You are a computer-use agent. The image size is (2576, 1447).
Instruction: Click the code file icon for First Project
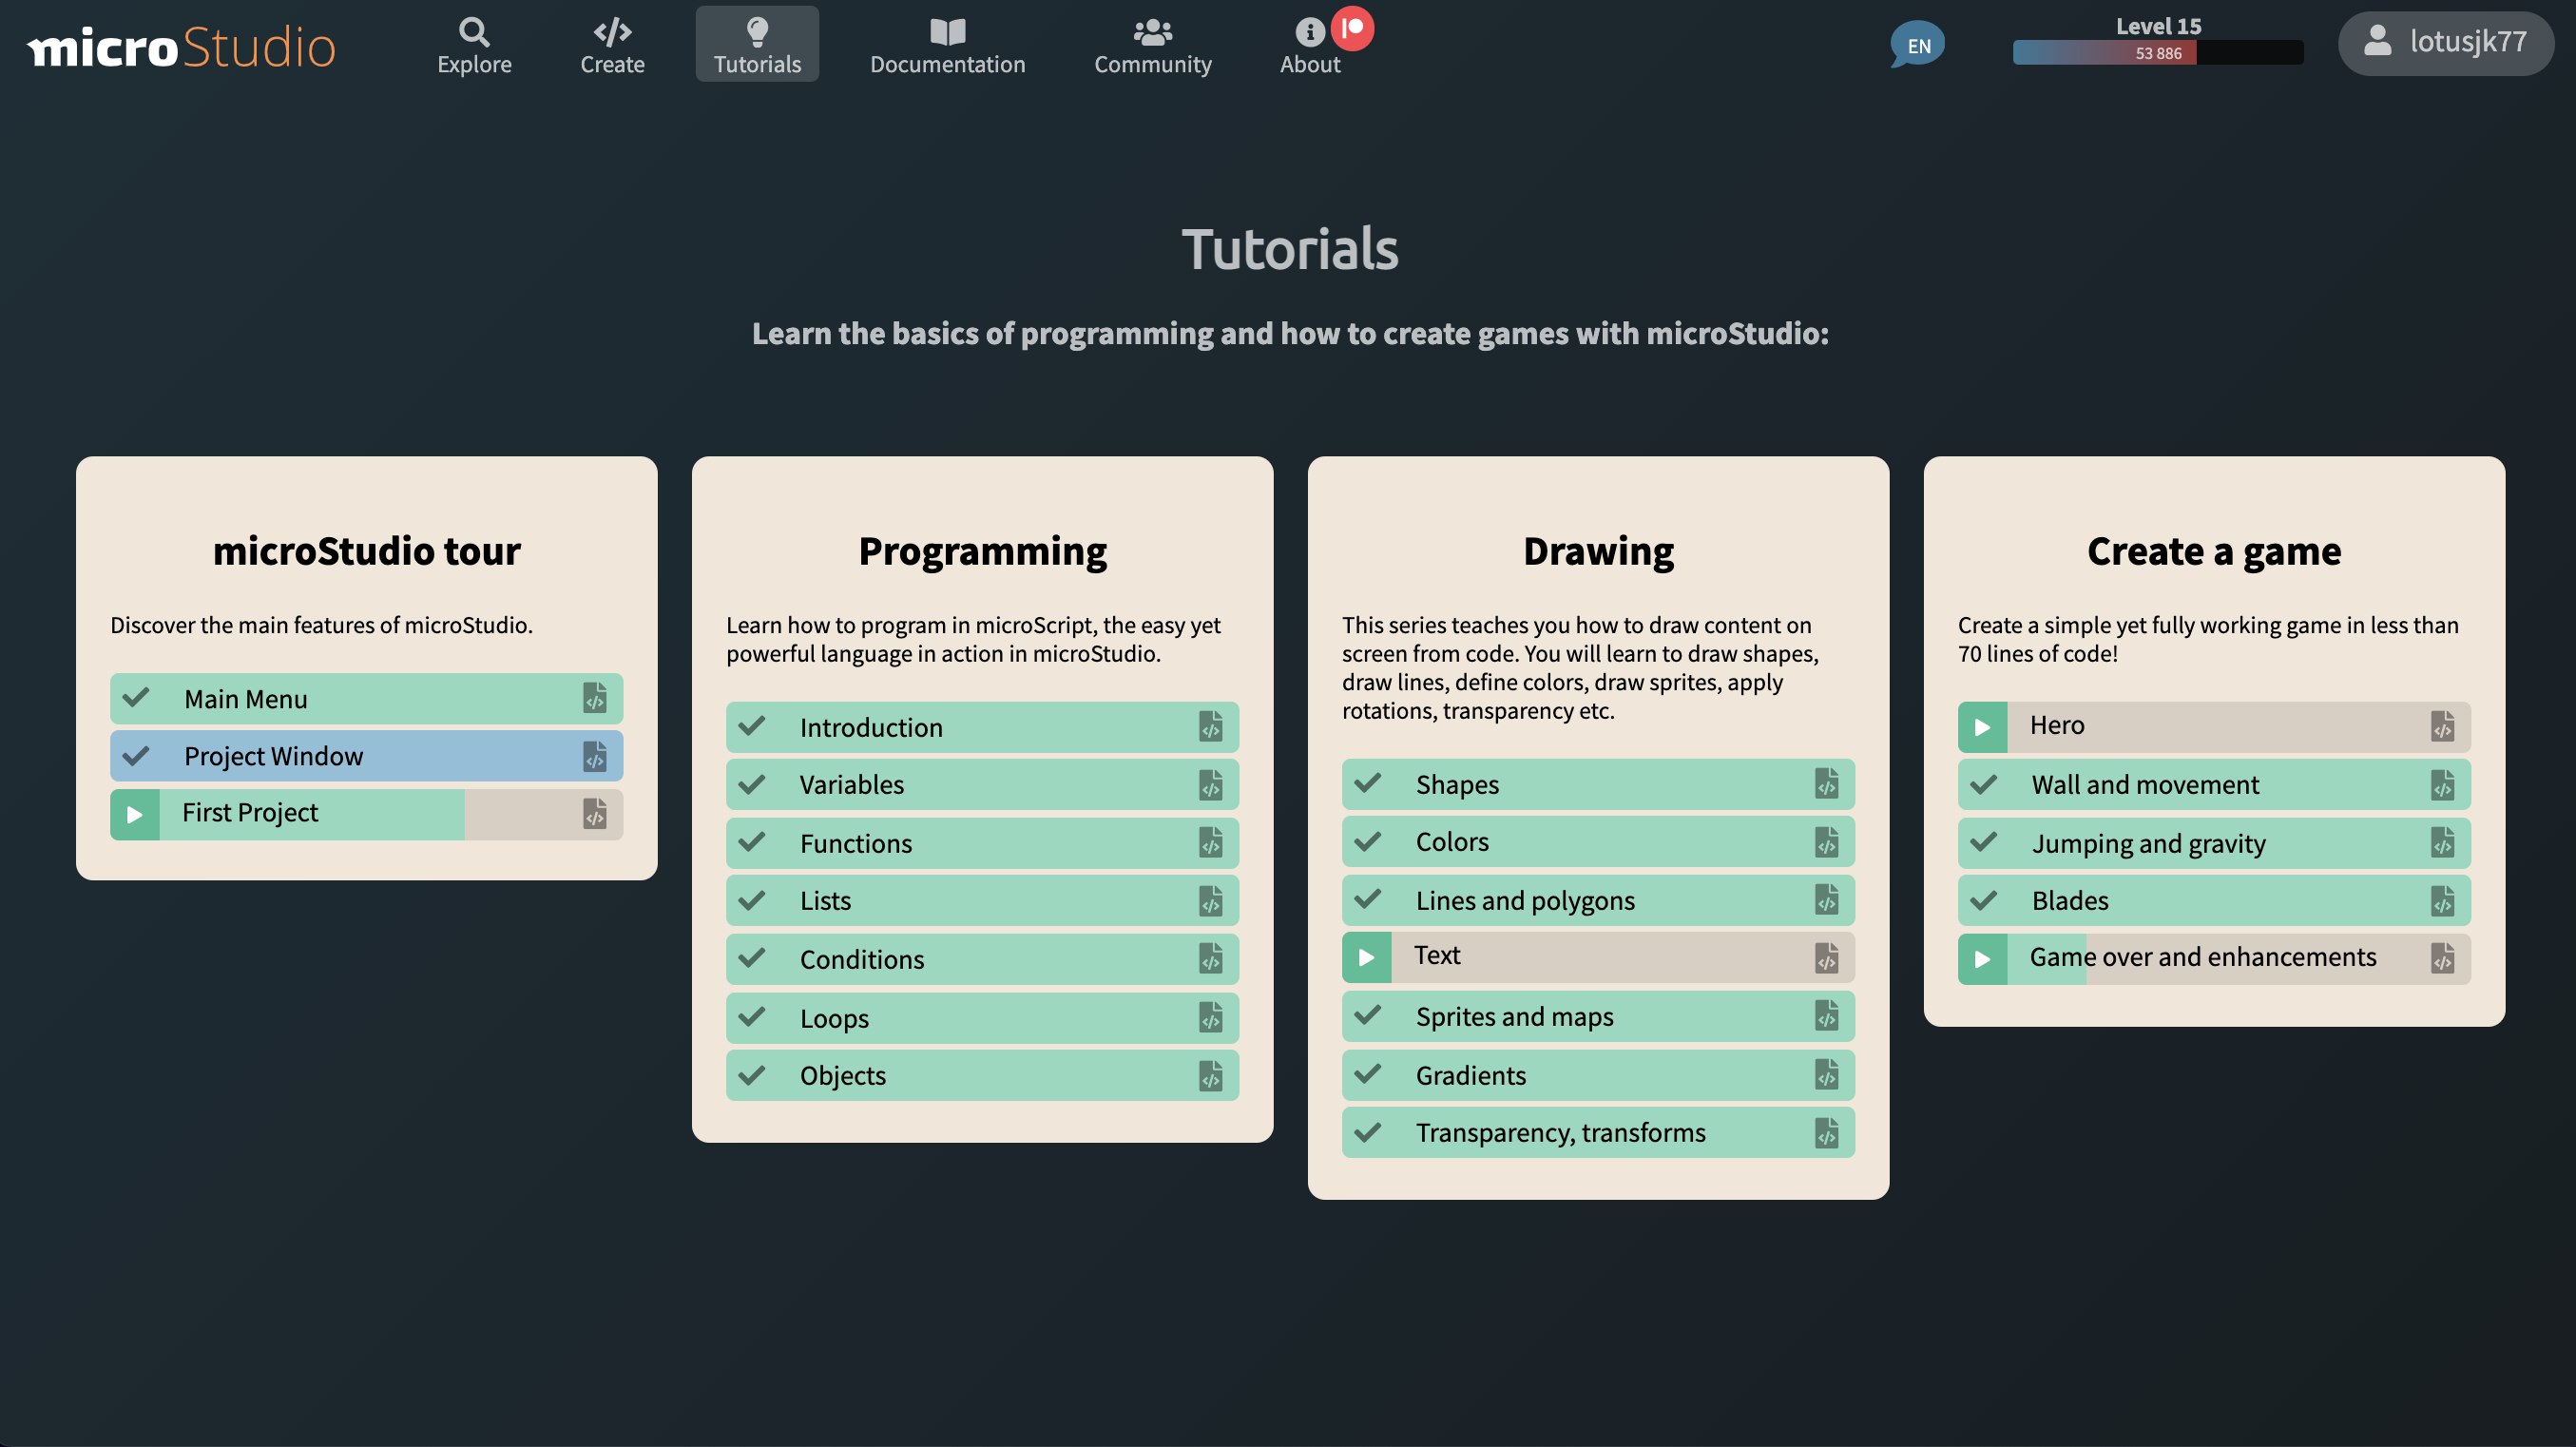(595, 814)
